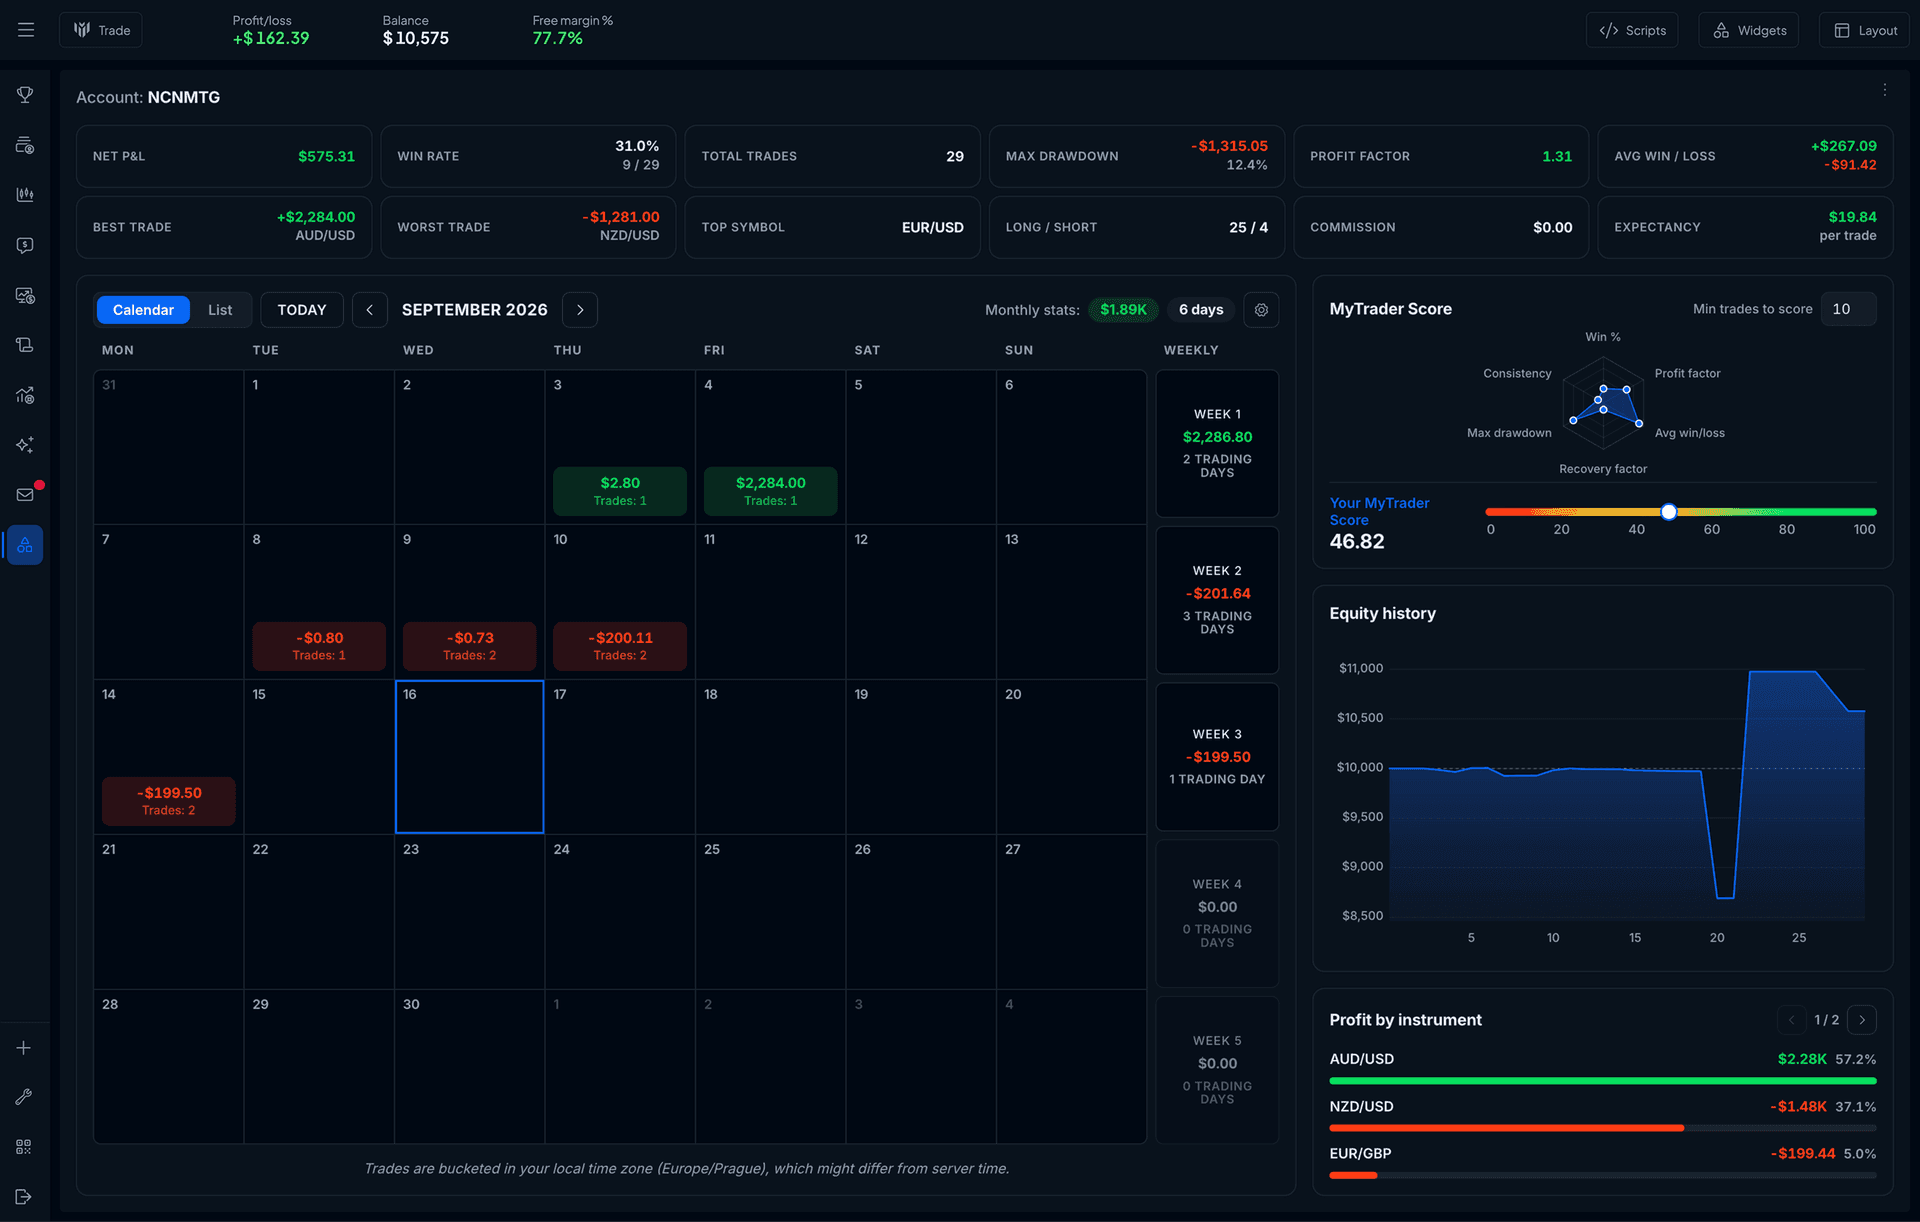This screenshot has width=1920, height=1222.
Task: Click the -$200.11 trade entry on September 10
Action: (620, 646)
